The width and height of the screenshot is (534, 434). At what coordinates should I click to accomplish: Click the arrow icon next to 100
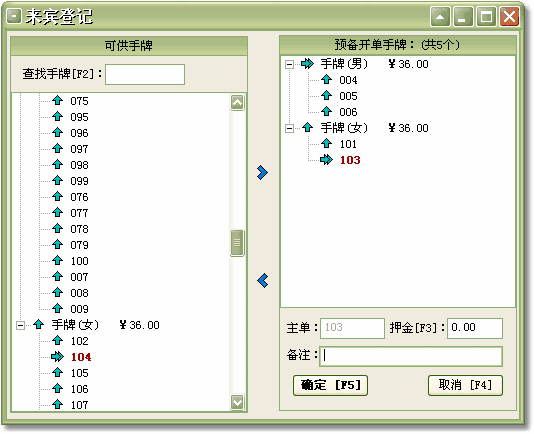tap(58, 261)
